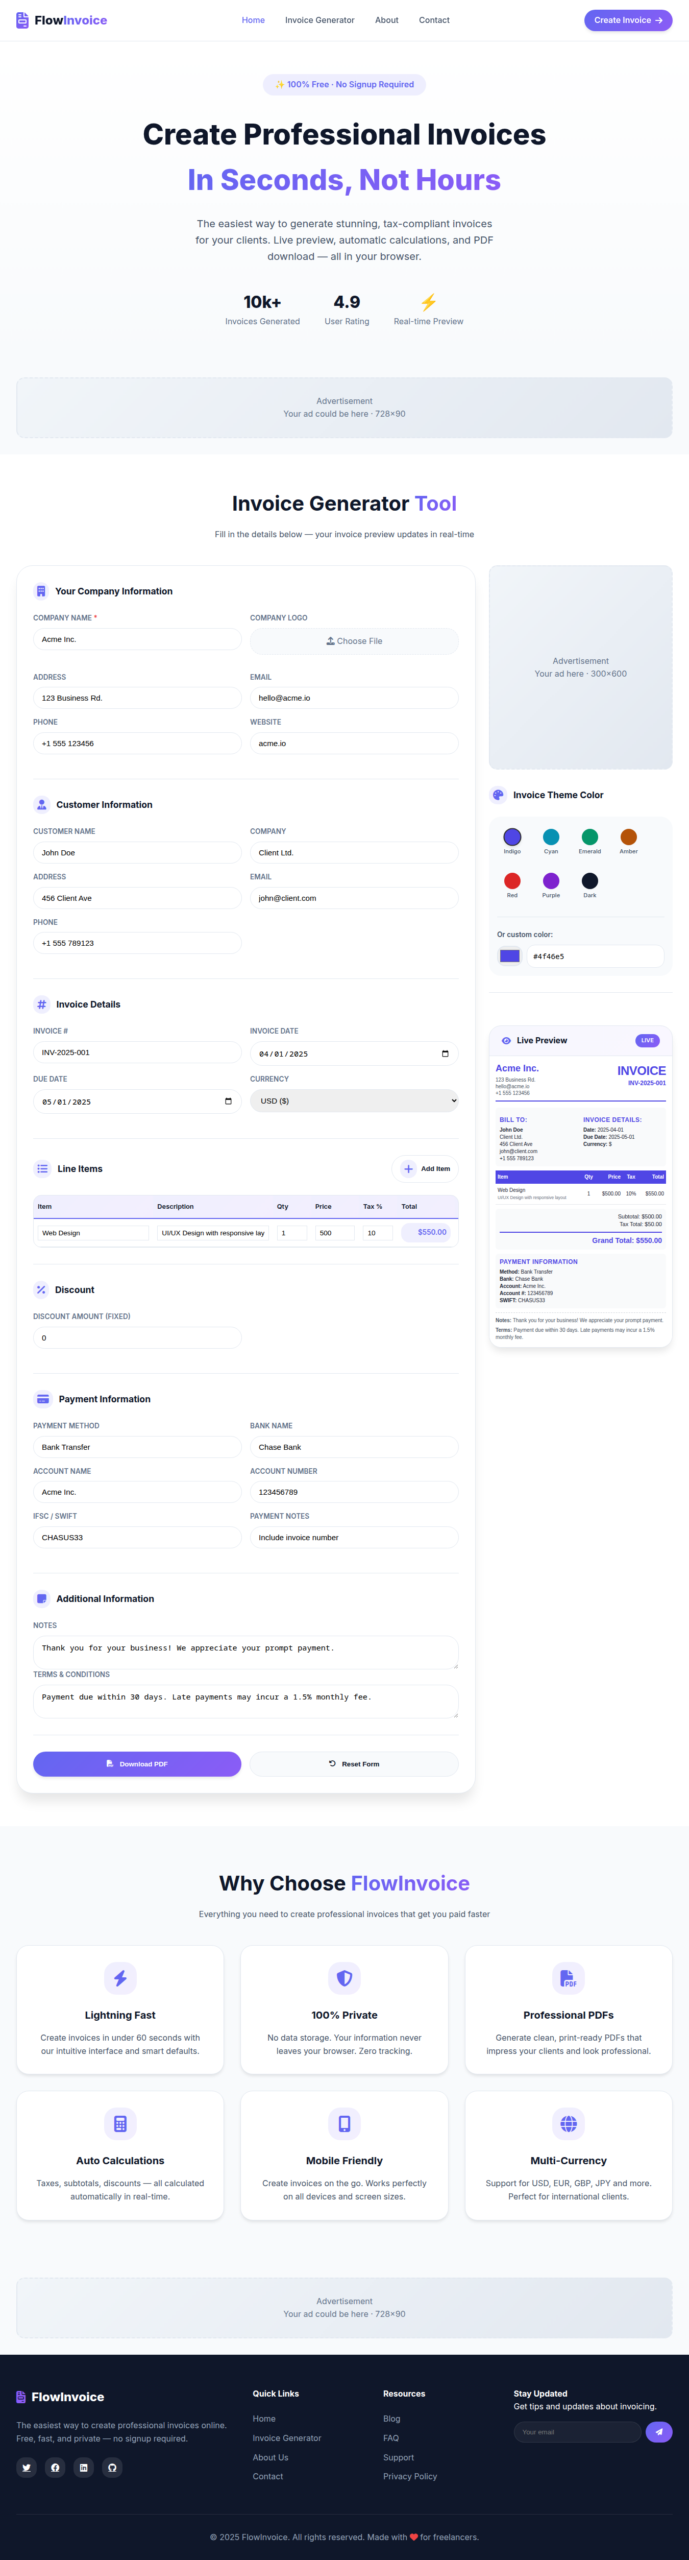This screenshot has height=2560, width=689.
Task: Focus the Company Name input field
Action: click(137, 639)
